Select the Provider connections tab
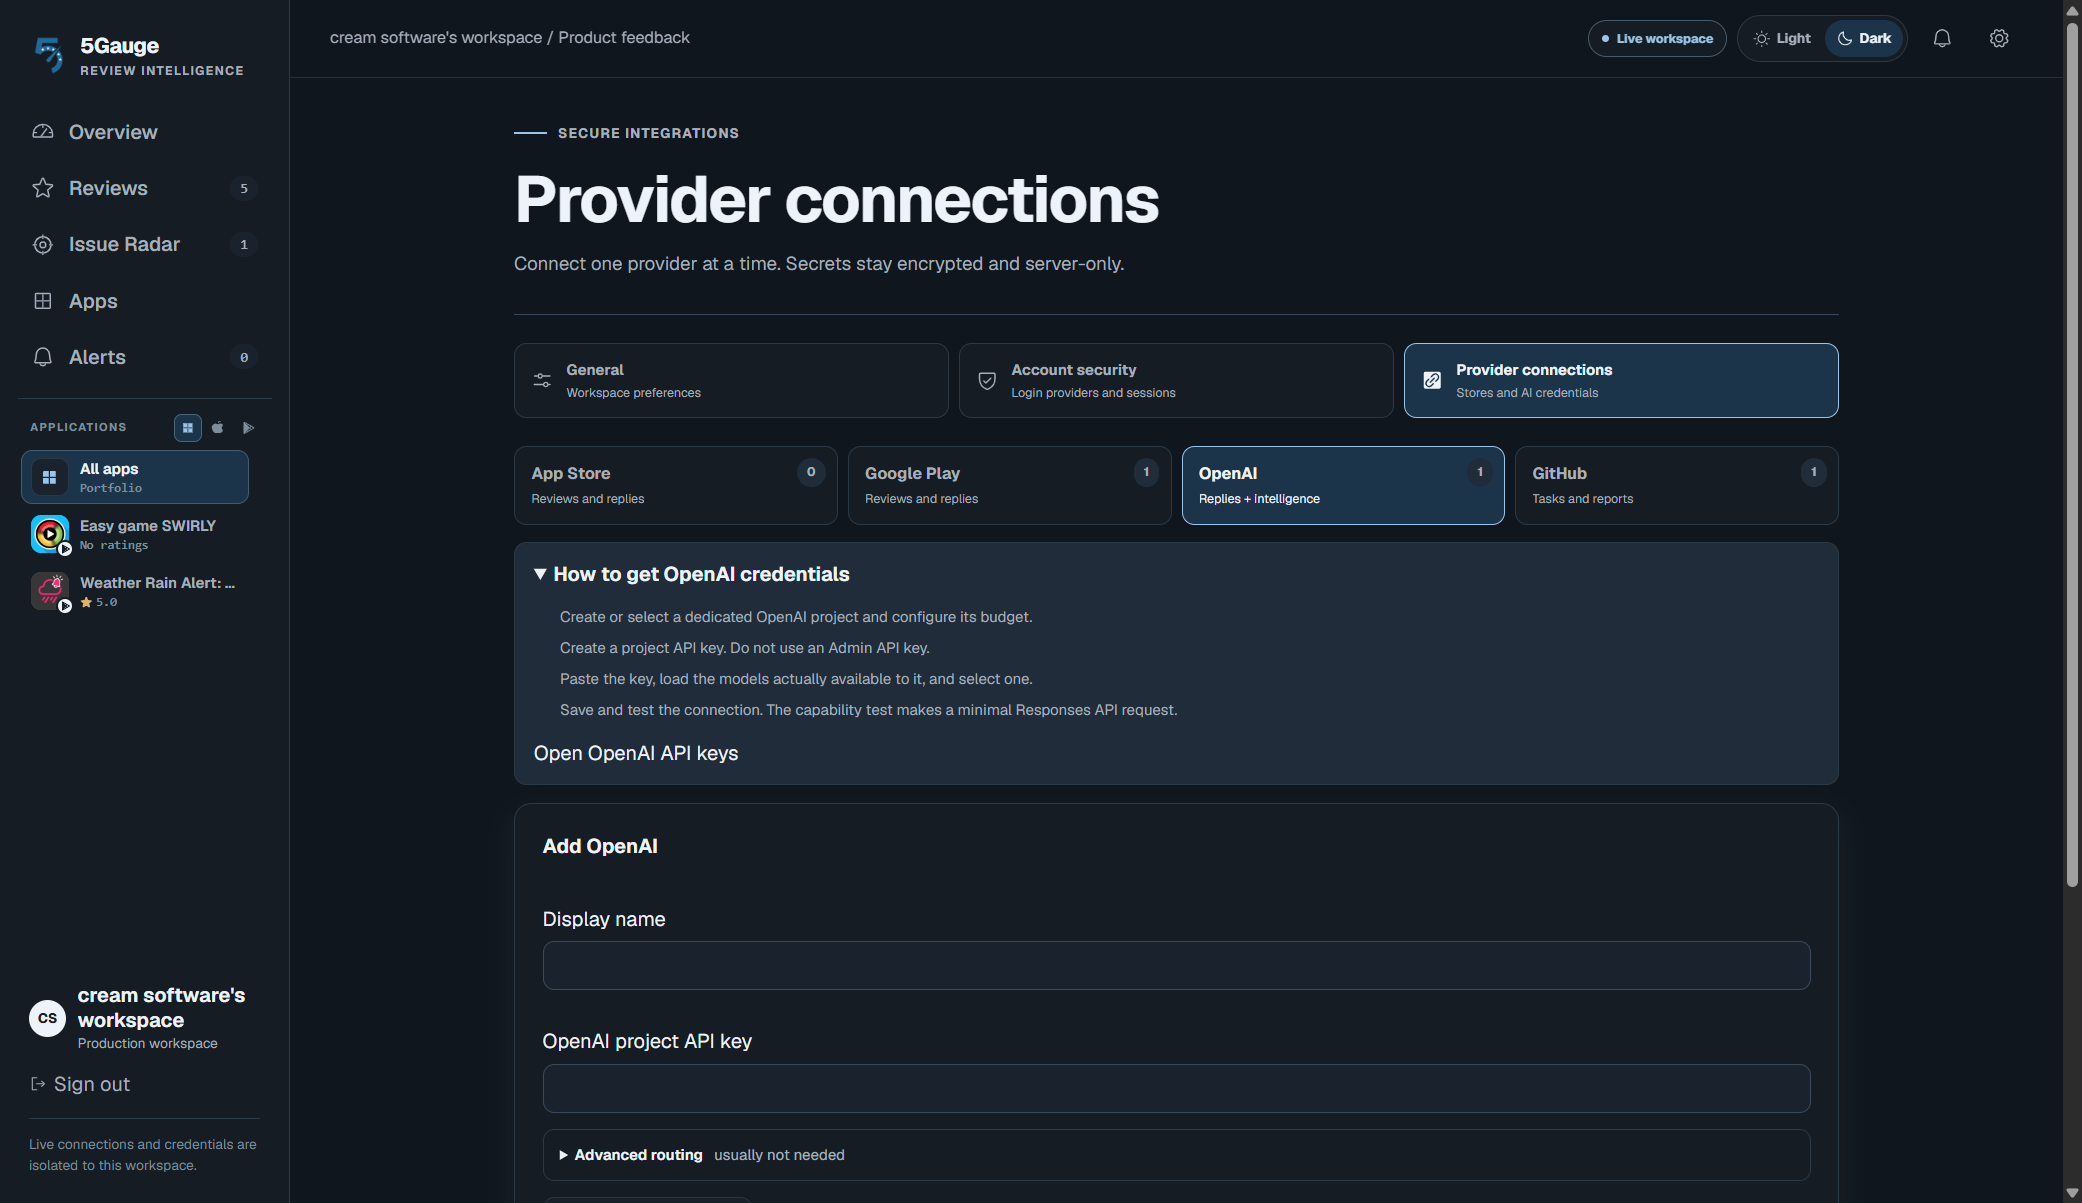Viewport: 2082px width, 1203px height. click(1621, 380)
